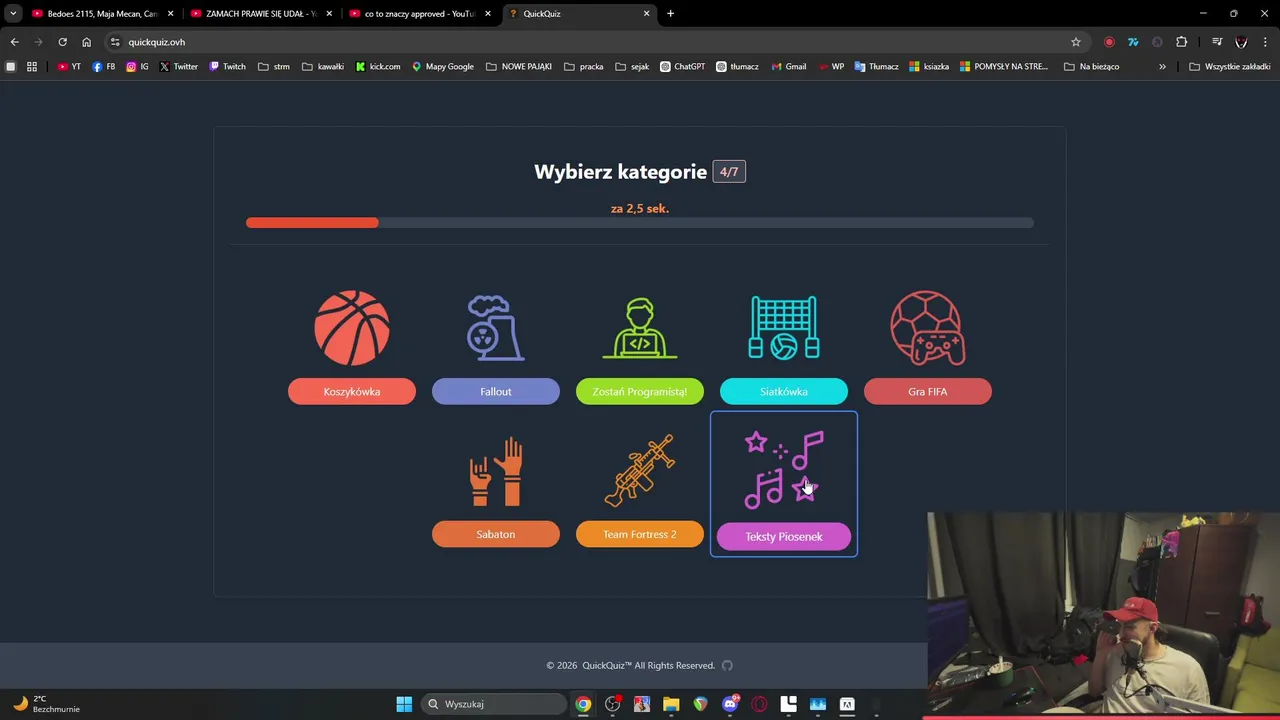The width and height of the screenshot is (1280, 720).
Task: Pick the Gra FIFA category button
Action: pos(928,391)
